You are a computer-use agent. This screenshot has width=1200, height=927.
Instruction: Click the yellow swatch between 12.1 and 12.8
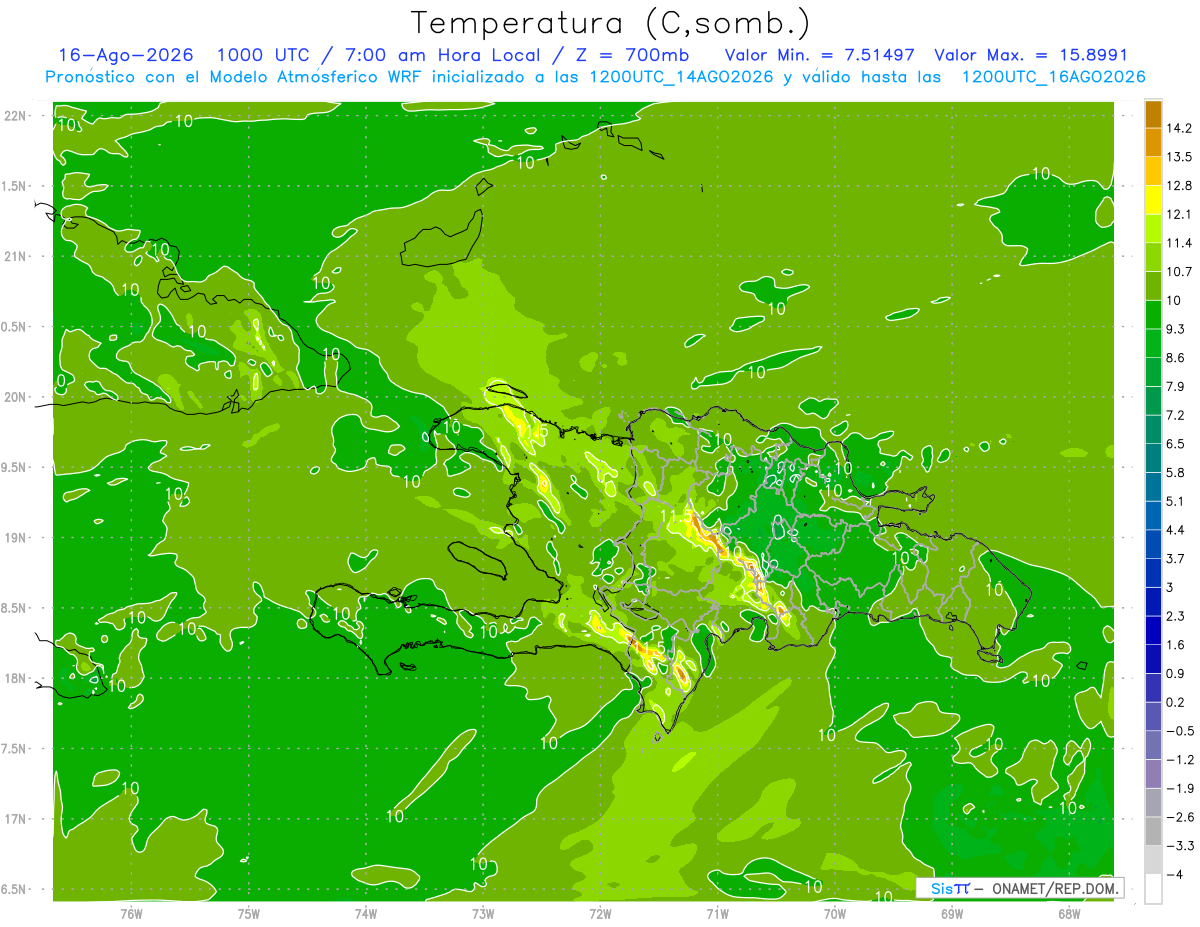tap(1153, 200)
